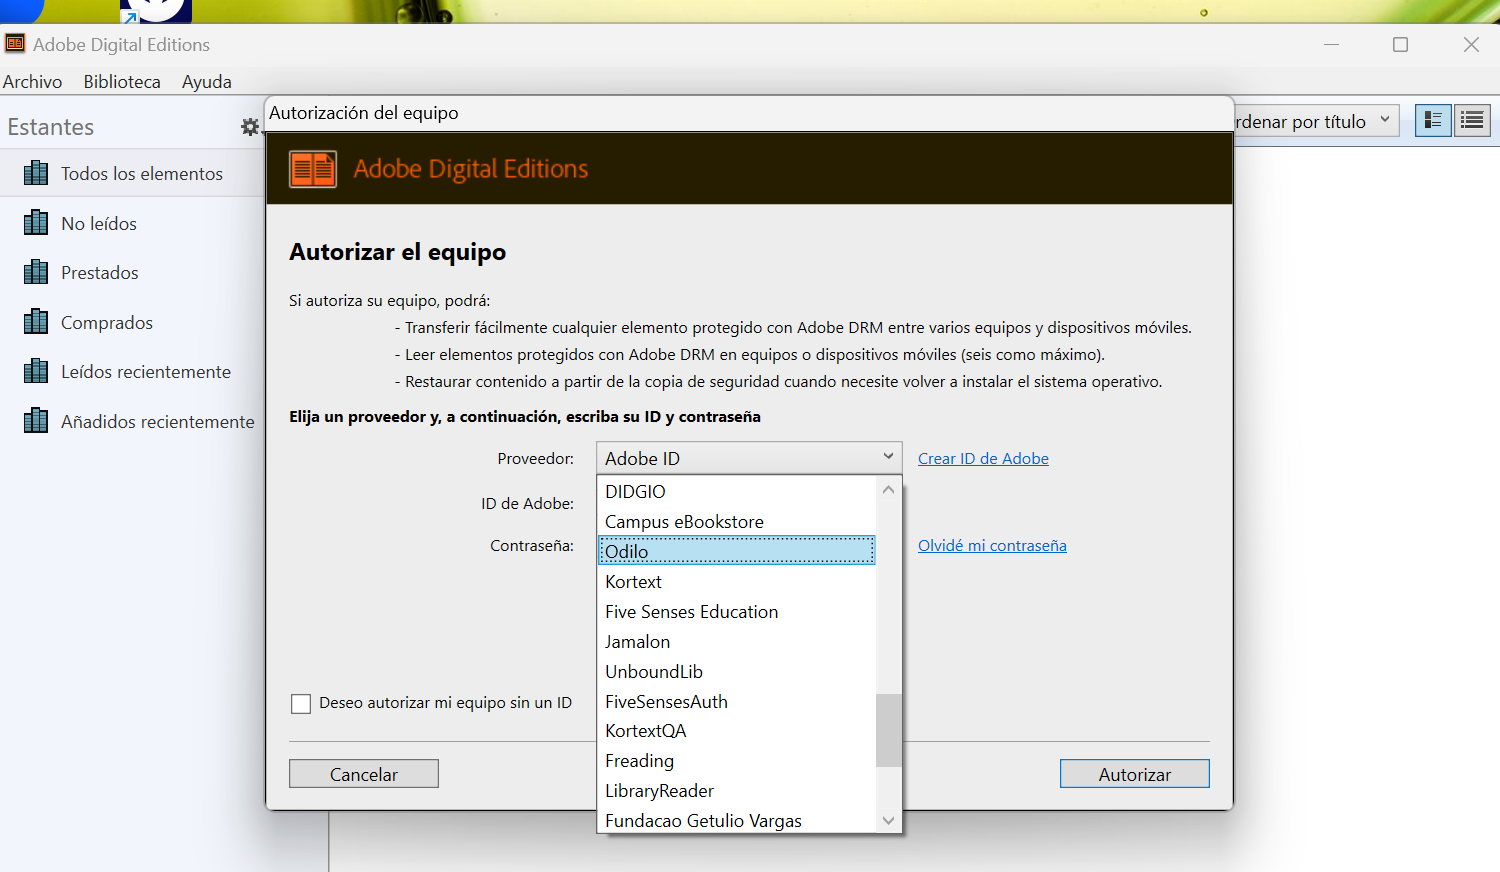Click the No leídos bookshelf icon

36,222
